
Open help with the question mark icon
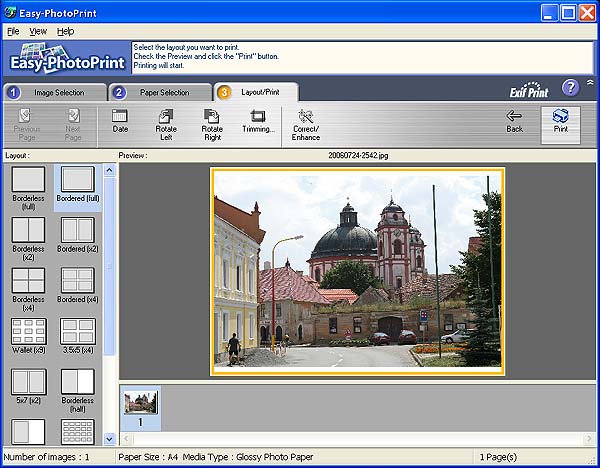[x=571, y=87]
